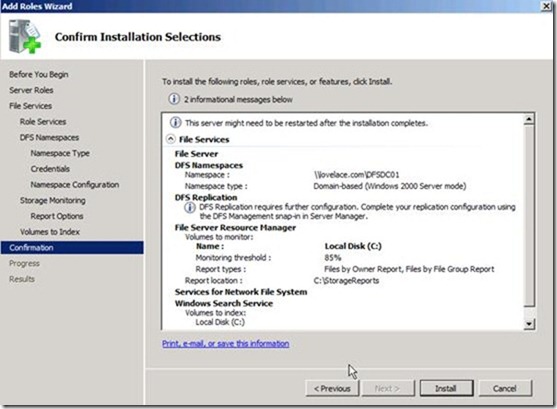Click the Previous button
This screenshot has width=557, height=409.
pyautogui.click(x=332, y=388)
